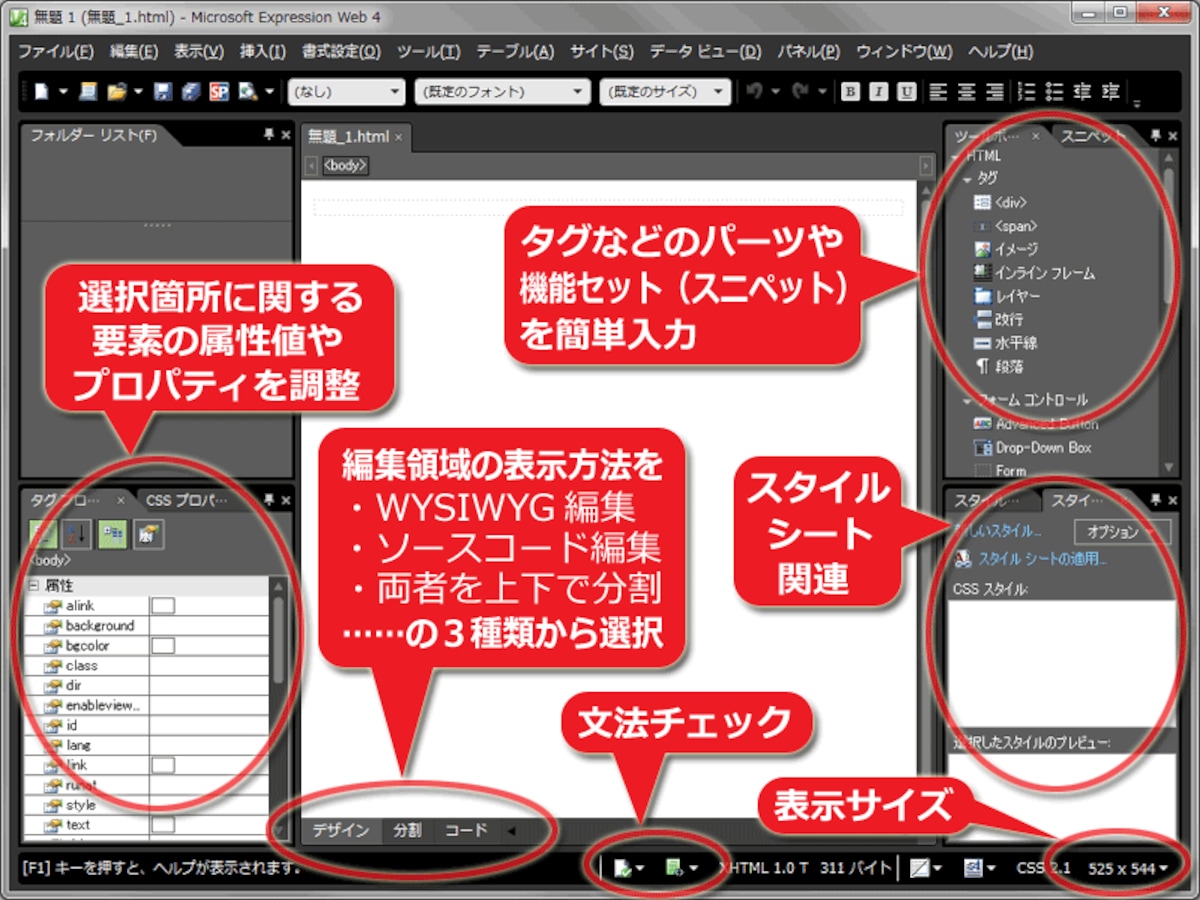This screenshot has height=900, width=1200.
Task: Open the arrow next to New Page icon
Action: coord(63,92)
